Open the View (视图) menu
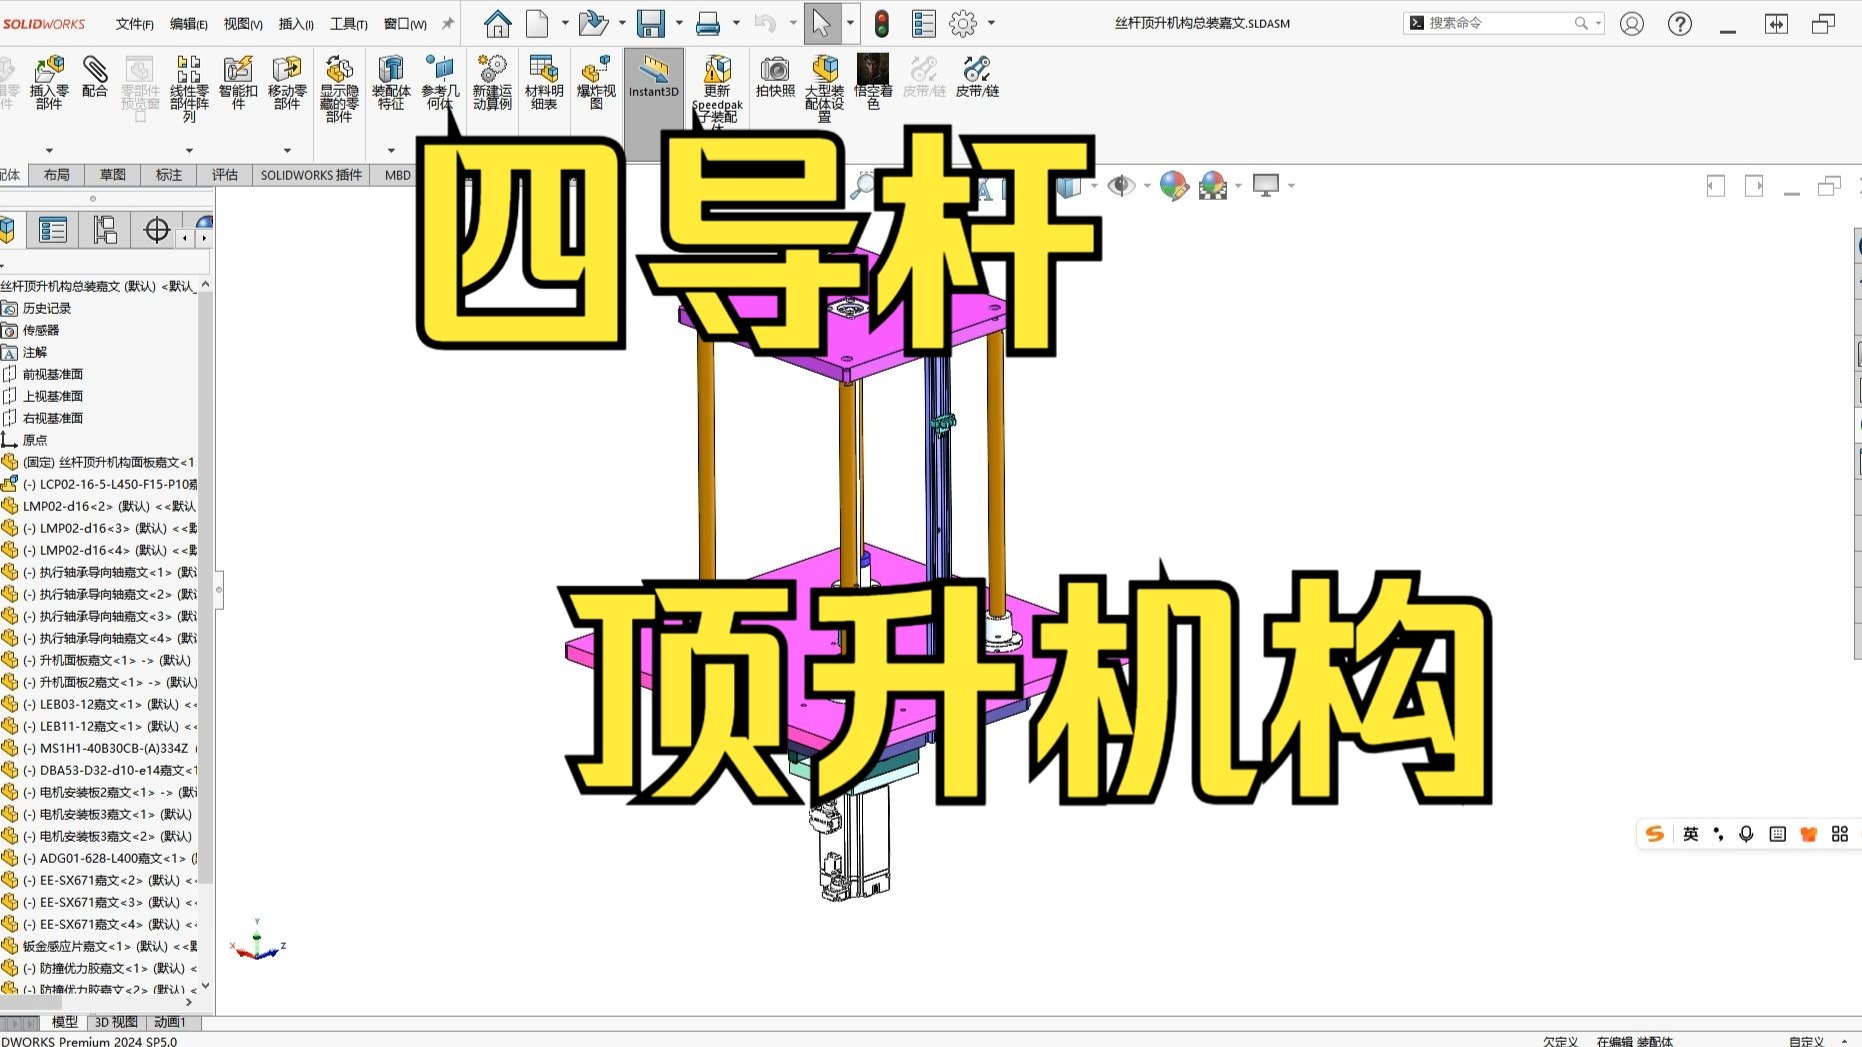The width and height of the screenshot is (1862, 1047). [243, 24]
